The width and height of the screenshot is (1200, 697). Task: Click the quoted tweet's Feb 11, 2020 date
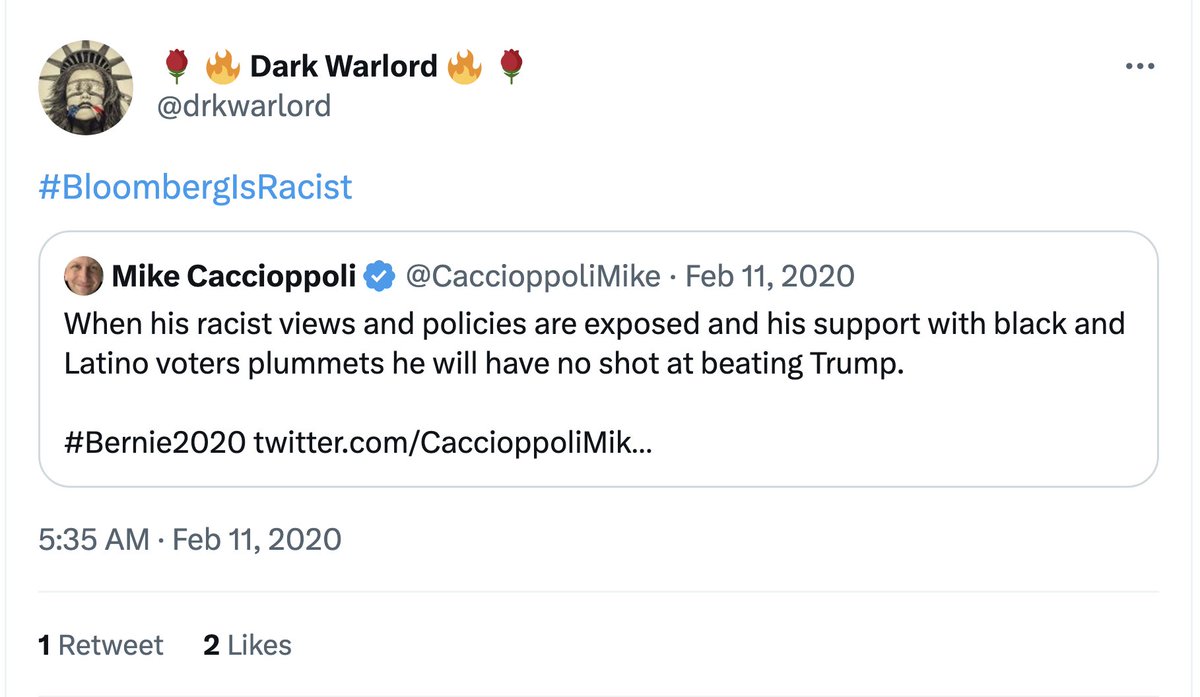(x=769, y=275)
